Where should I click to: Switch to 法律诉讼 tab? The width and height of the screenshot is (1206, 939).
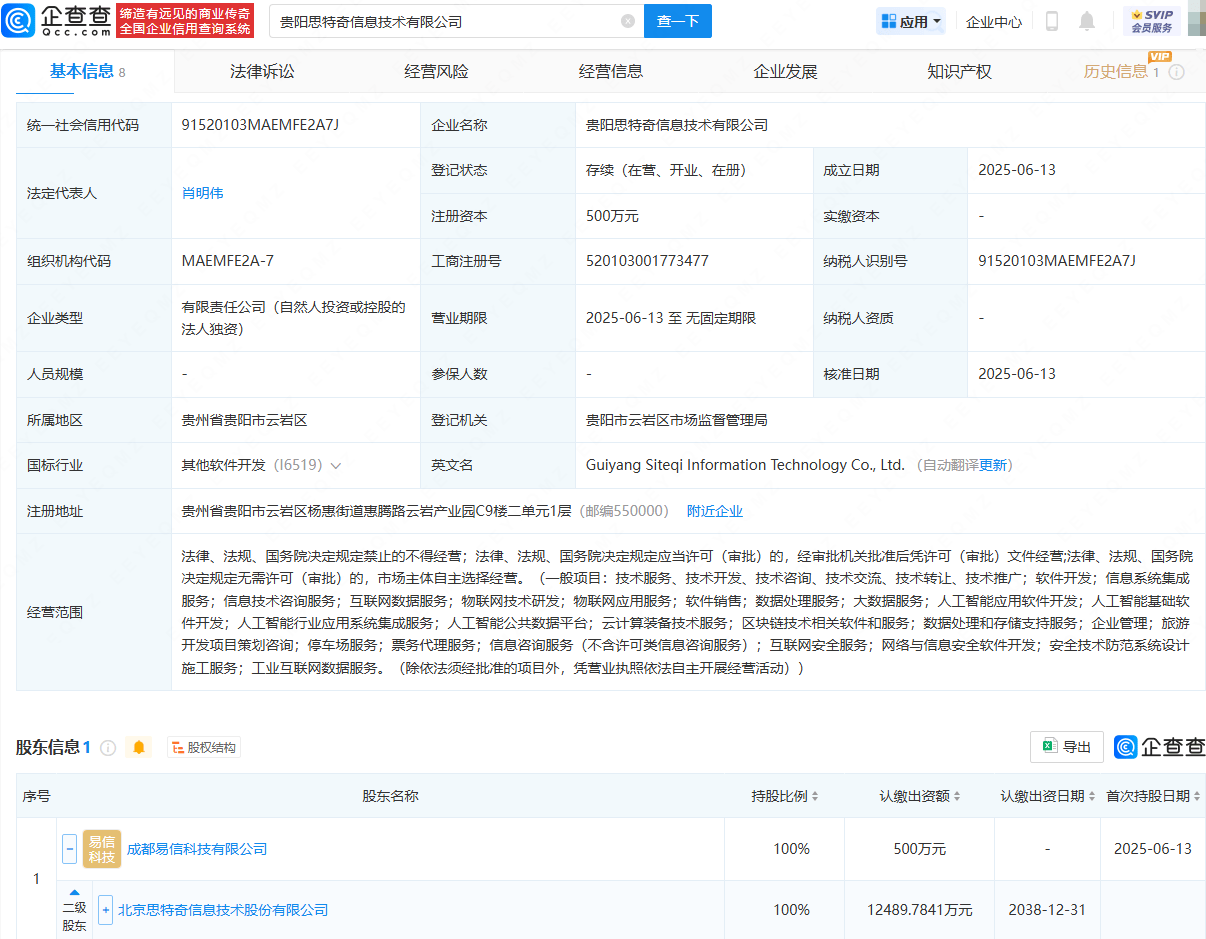pos(262,71)
